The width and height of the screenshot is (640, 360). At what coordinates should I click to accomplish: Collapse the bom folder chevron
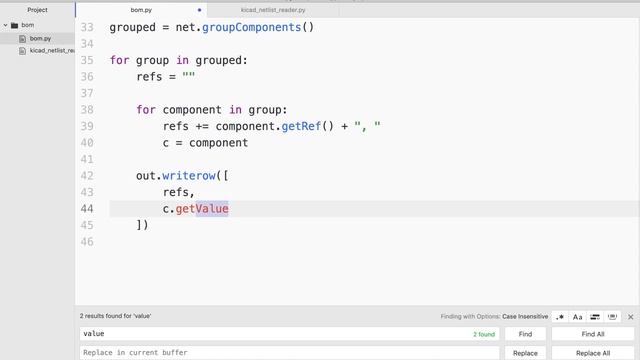(x=5, y=25)
